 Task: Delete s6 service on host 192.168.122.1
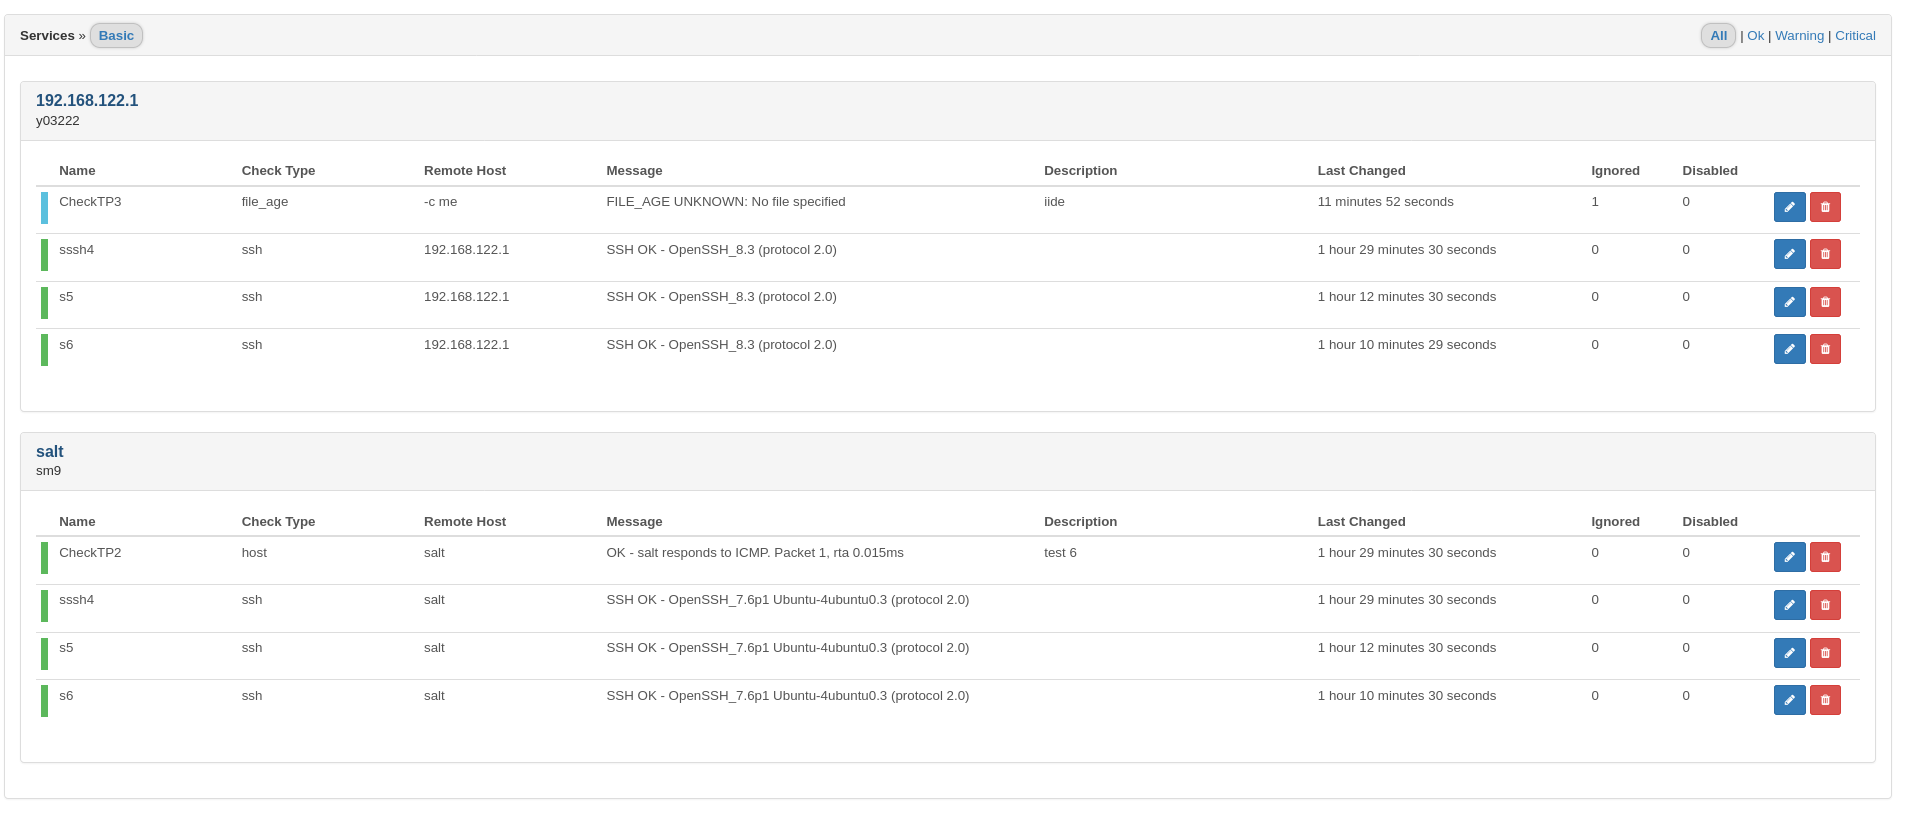tap(1825, 349)
